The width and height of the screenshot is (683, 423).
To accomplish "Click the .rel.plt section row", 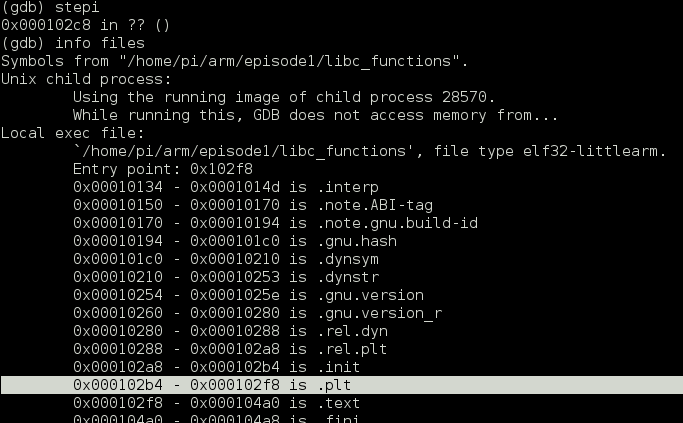I will pyautogui.click(x=230, y=349).
